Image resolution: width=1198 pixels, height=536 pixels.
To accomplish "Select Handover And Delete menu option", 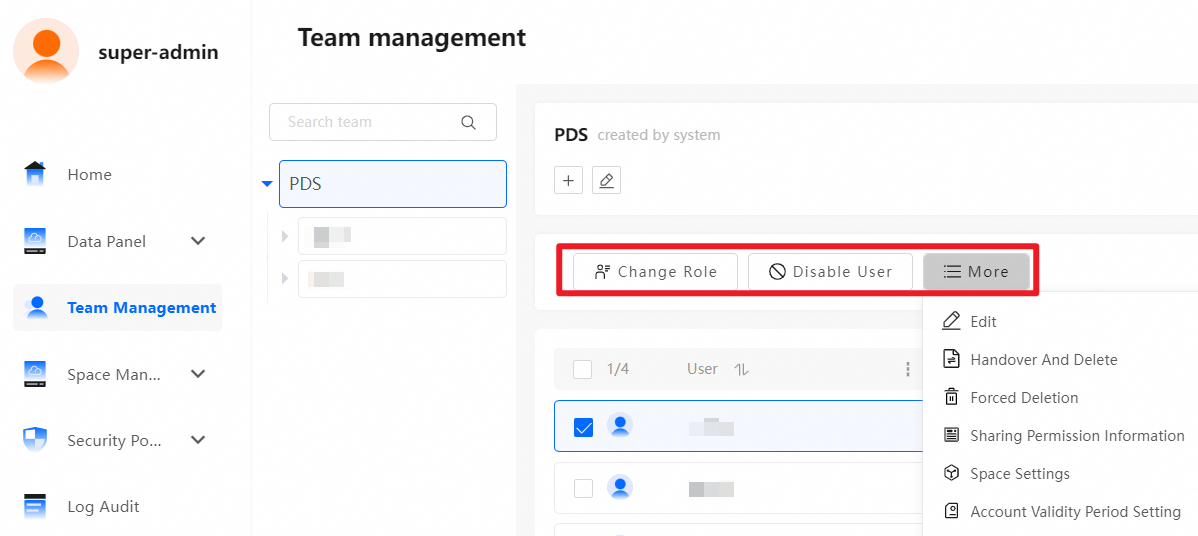I will coord(1043,360).
